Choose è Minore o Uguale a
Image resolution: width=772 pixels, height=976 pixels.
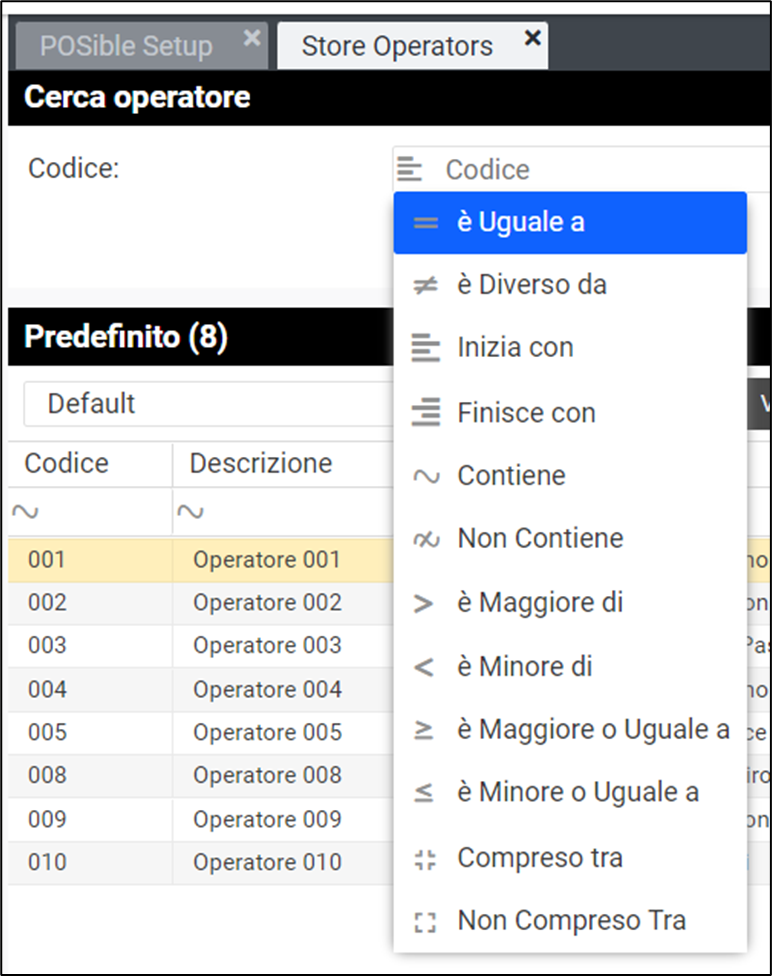[x=578, y=793]
